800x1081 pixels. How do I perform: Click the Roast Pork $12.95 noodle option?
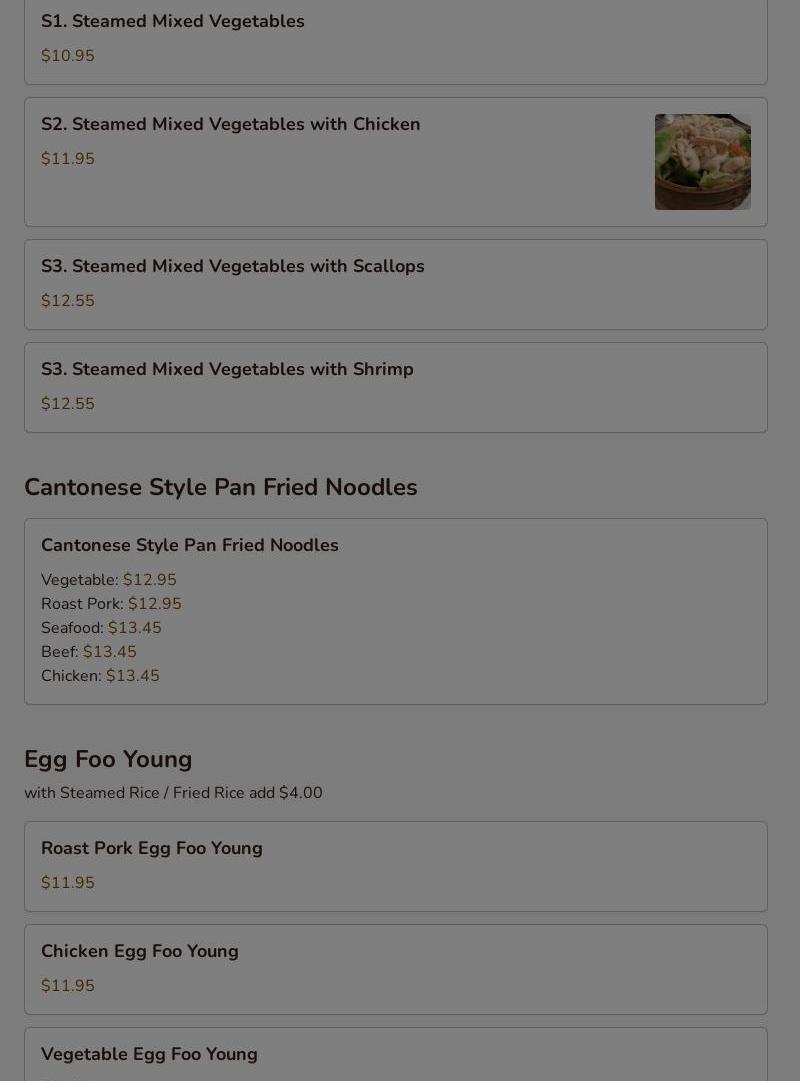(x=111, y=604)
